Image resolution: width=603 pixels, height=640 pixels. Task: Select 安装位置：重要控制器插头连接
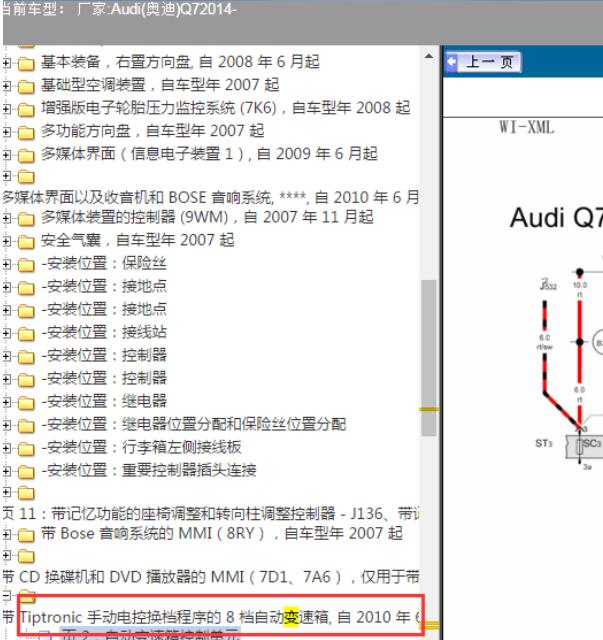pos(149,470)
